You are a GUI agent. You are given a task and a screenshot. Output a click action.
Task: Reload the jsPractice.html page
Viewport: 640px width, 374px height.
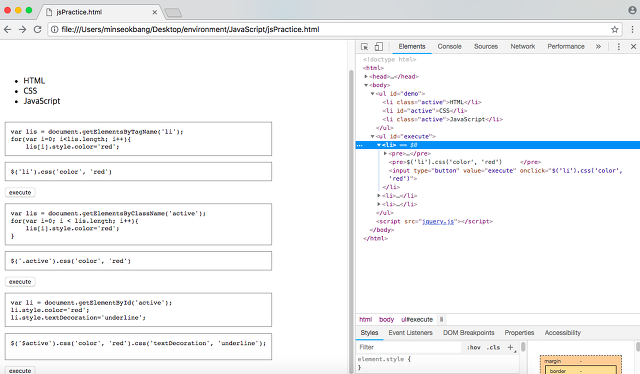(38, 29)
